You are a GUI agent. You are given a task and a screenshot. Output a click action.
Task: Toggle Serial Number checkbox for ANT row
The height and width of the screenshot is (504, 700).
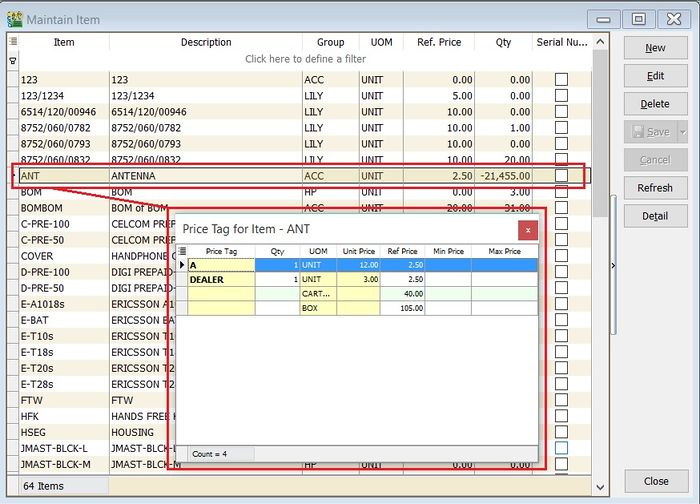pyautogui.click(x=561, y=175)
